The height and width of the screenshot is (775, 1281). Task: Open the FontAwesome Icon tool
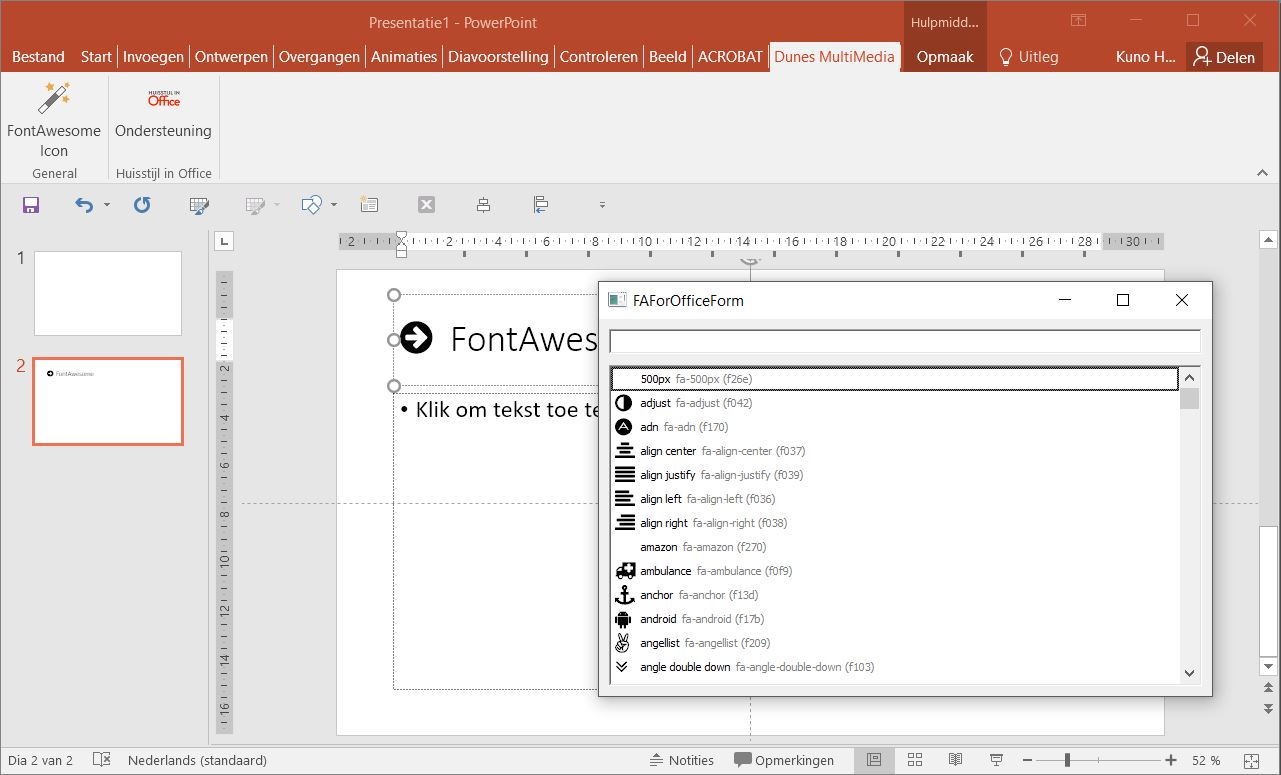[54, 120]
